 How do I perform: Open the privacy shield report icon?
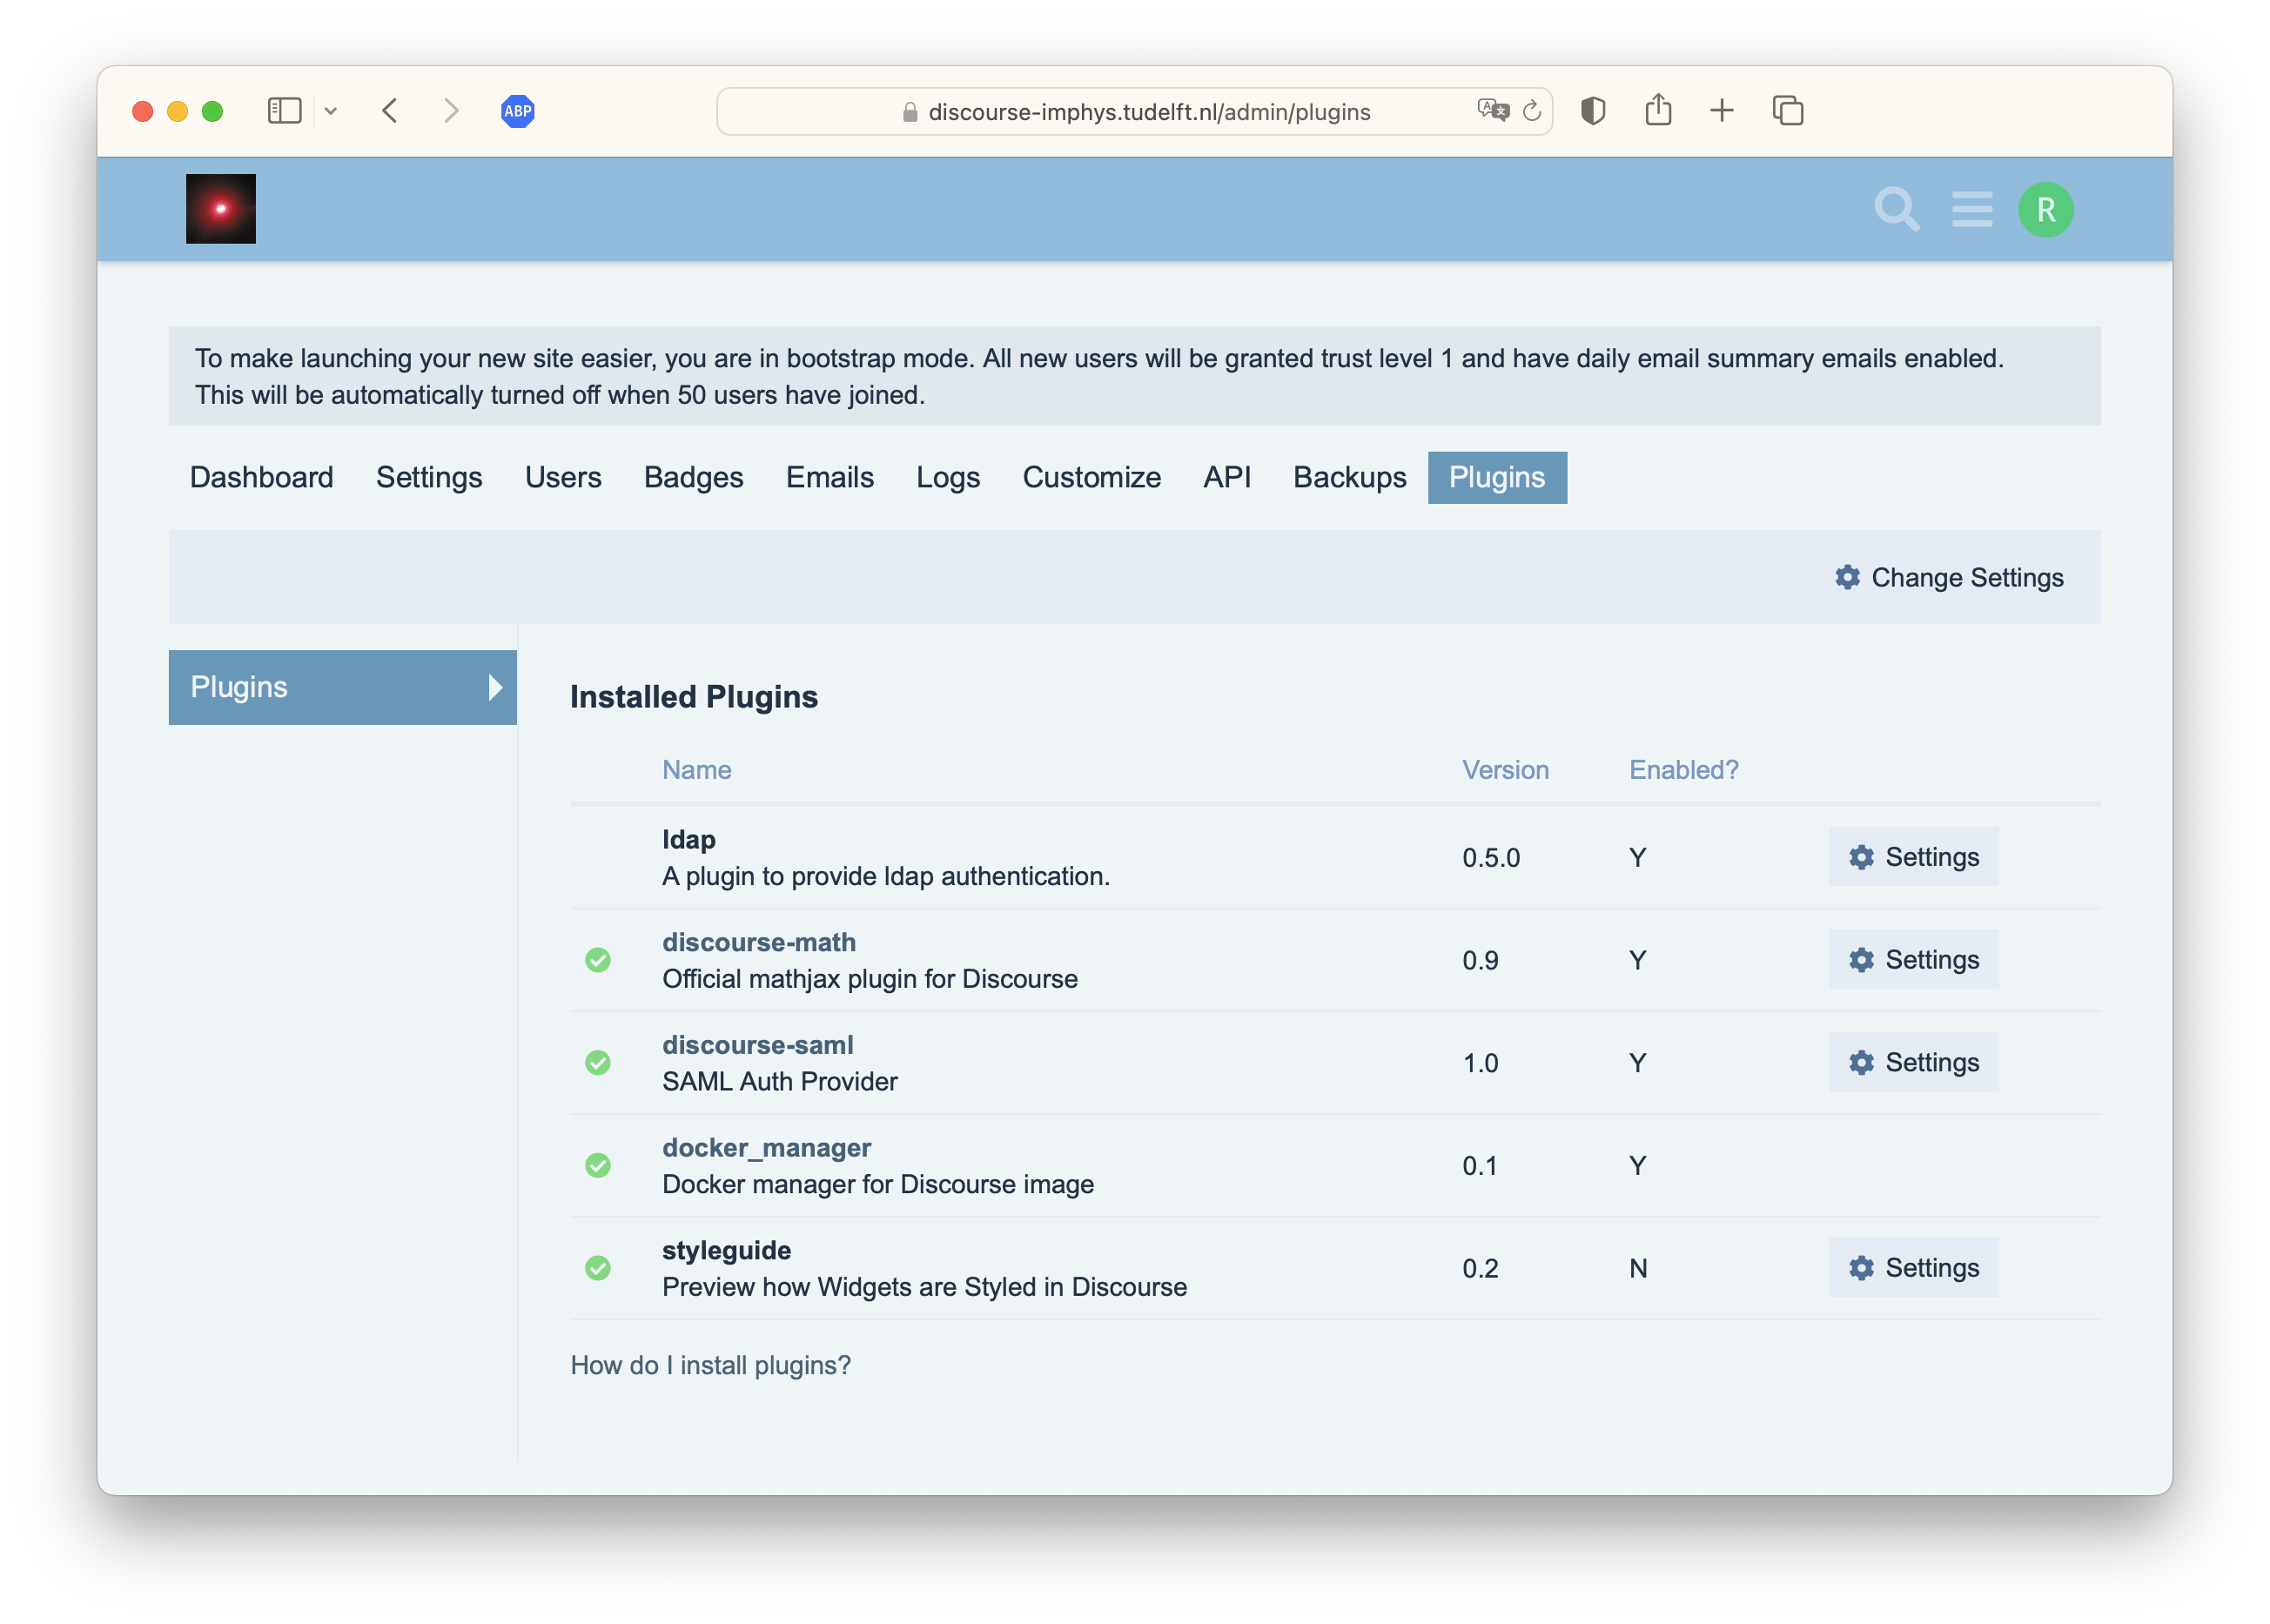[1592, 111]
